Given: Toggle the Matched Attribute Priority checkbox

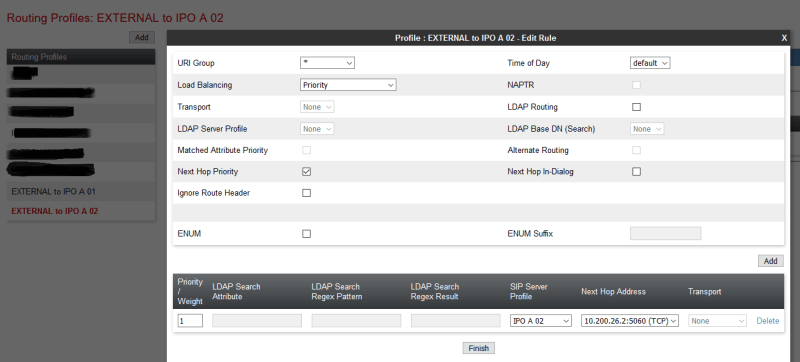Looking at the screenshot, I should [306, 150].
